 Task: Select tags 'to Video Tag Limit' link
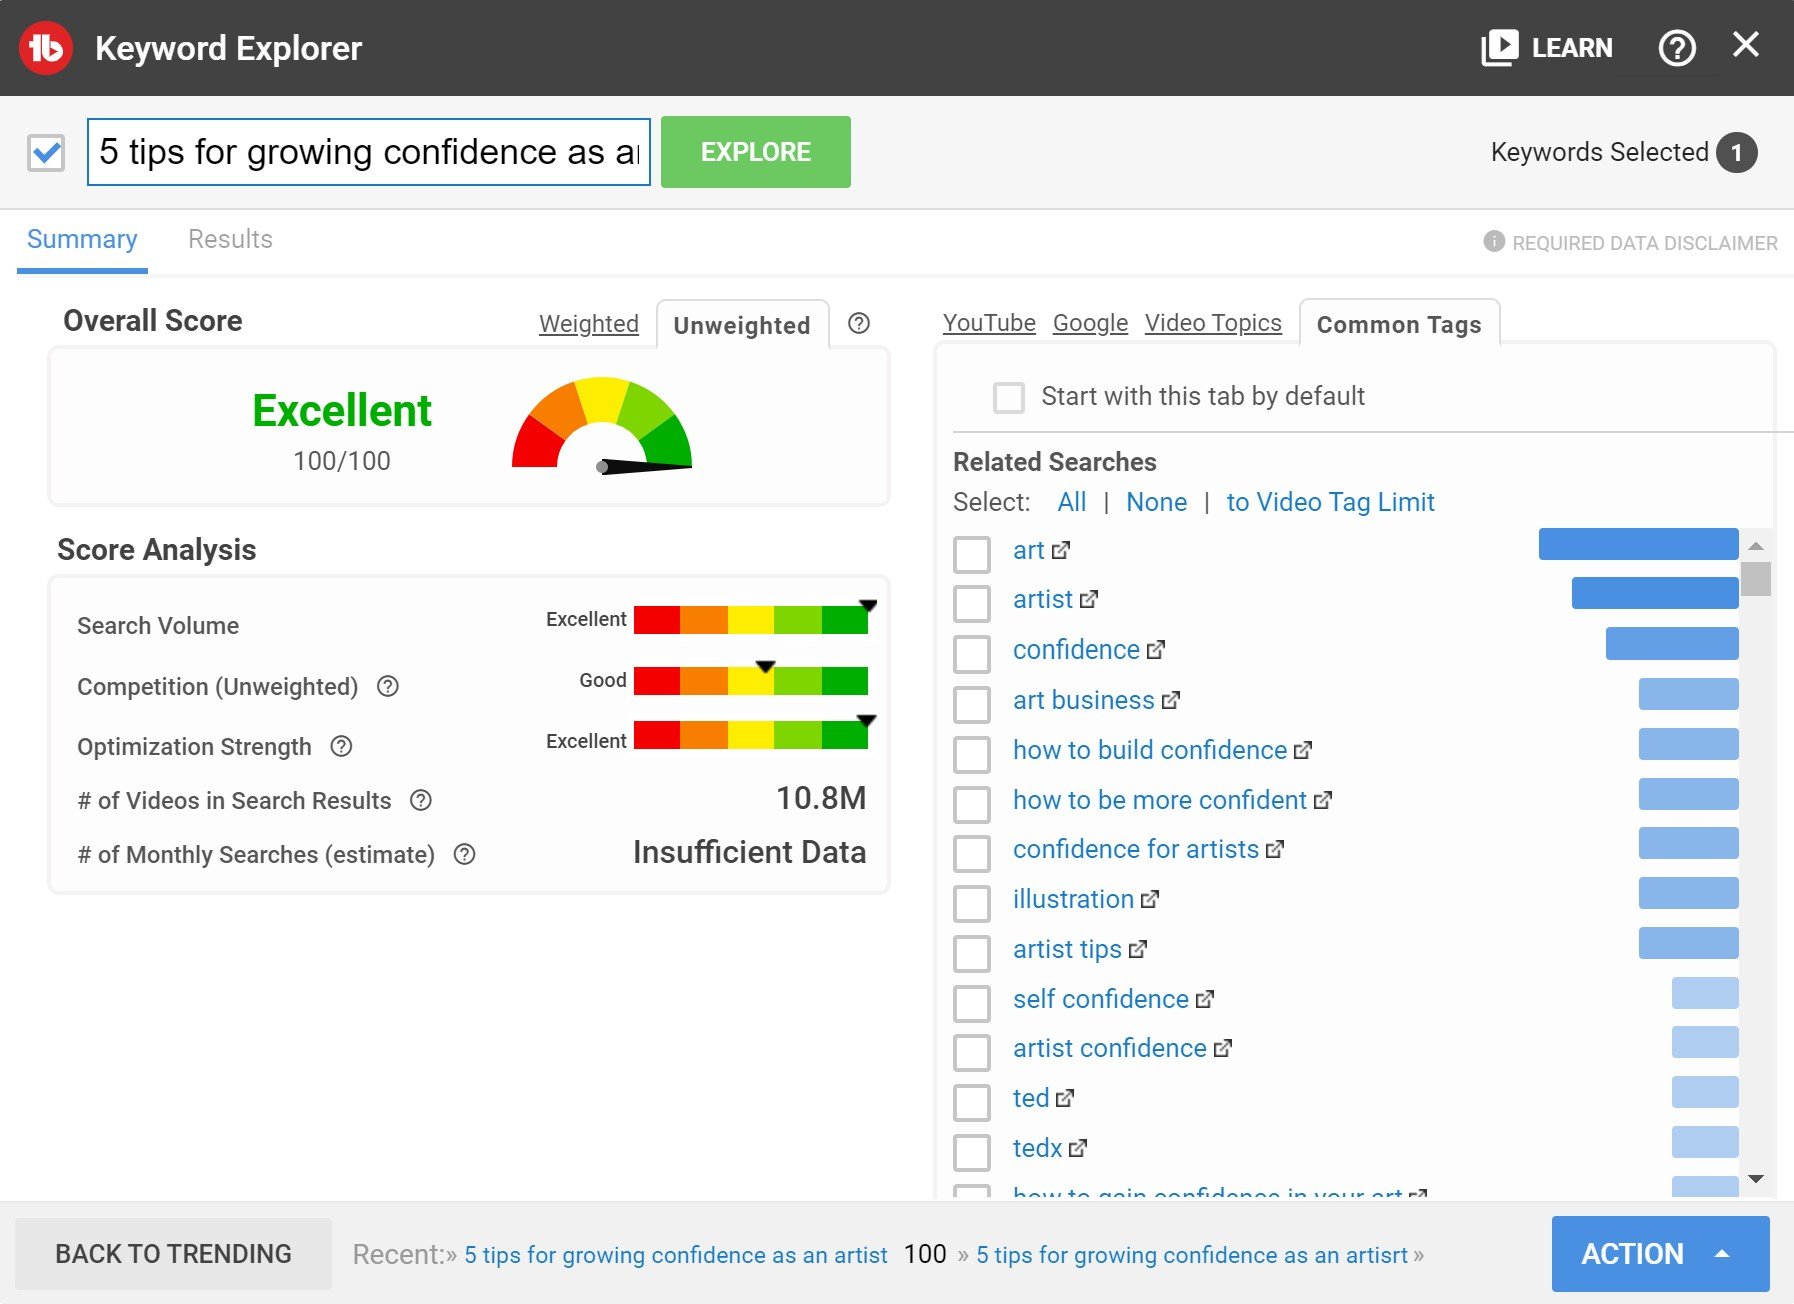tap(1330, 502)
